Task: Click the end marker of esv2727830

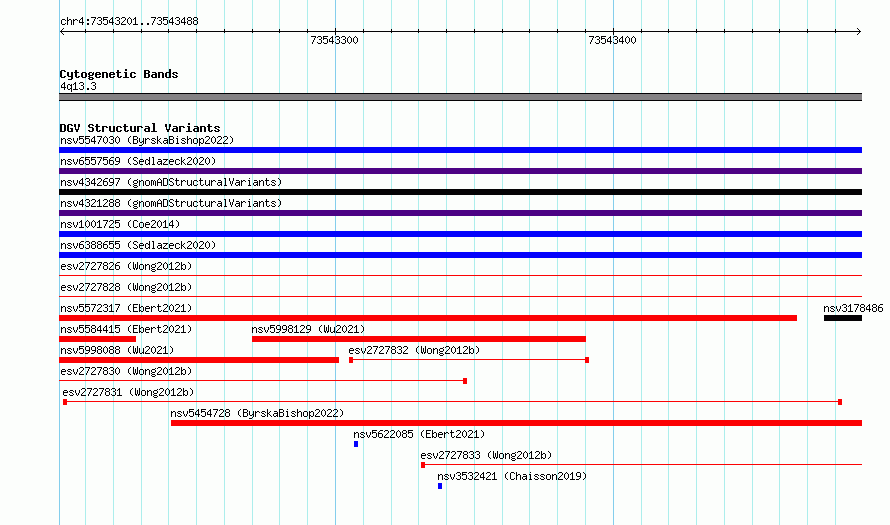Action: click(465, 381)
